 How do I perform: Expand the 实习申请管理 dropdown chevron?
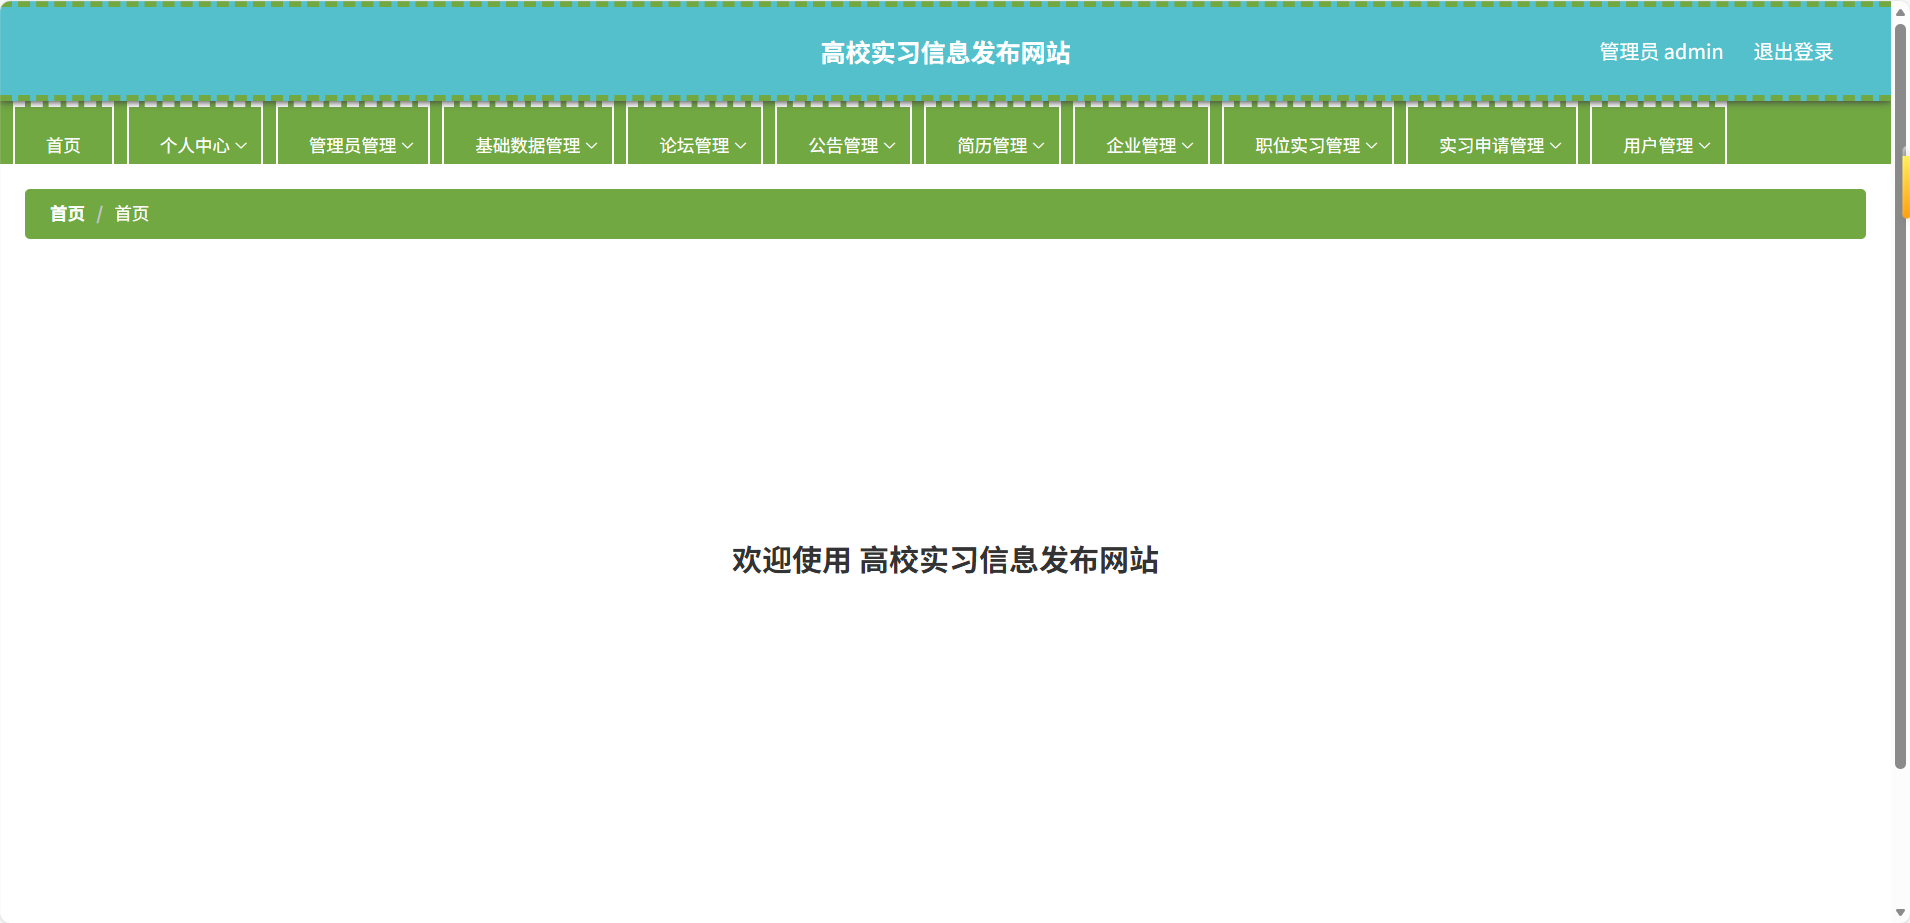coord(1555,146)
